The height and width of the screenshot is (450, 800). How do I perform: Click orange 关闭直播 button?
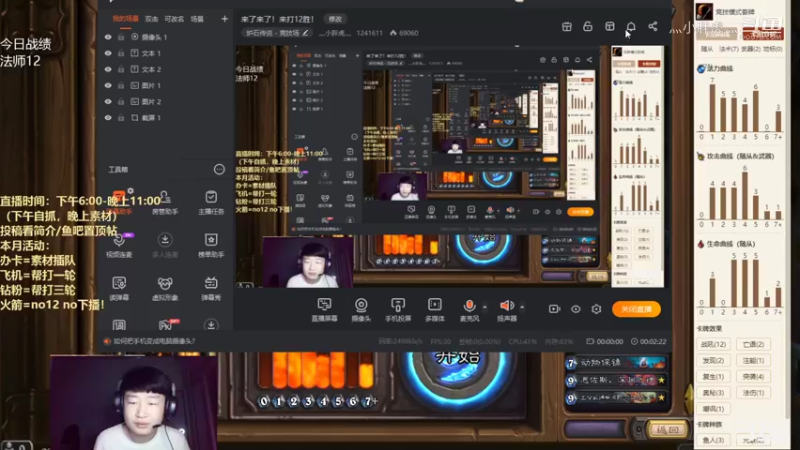(636, 309)
